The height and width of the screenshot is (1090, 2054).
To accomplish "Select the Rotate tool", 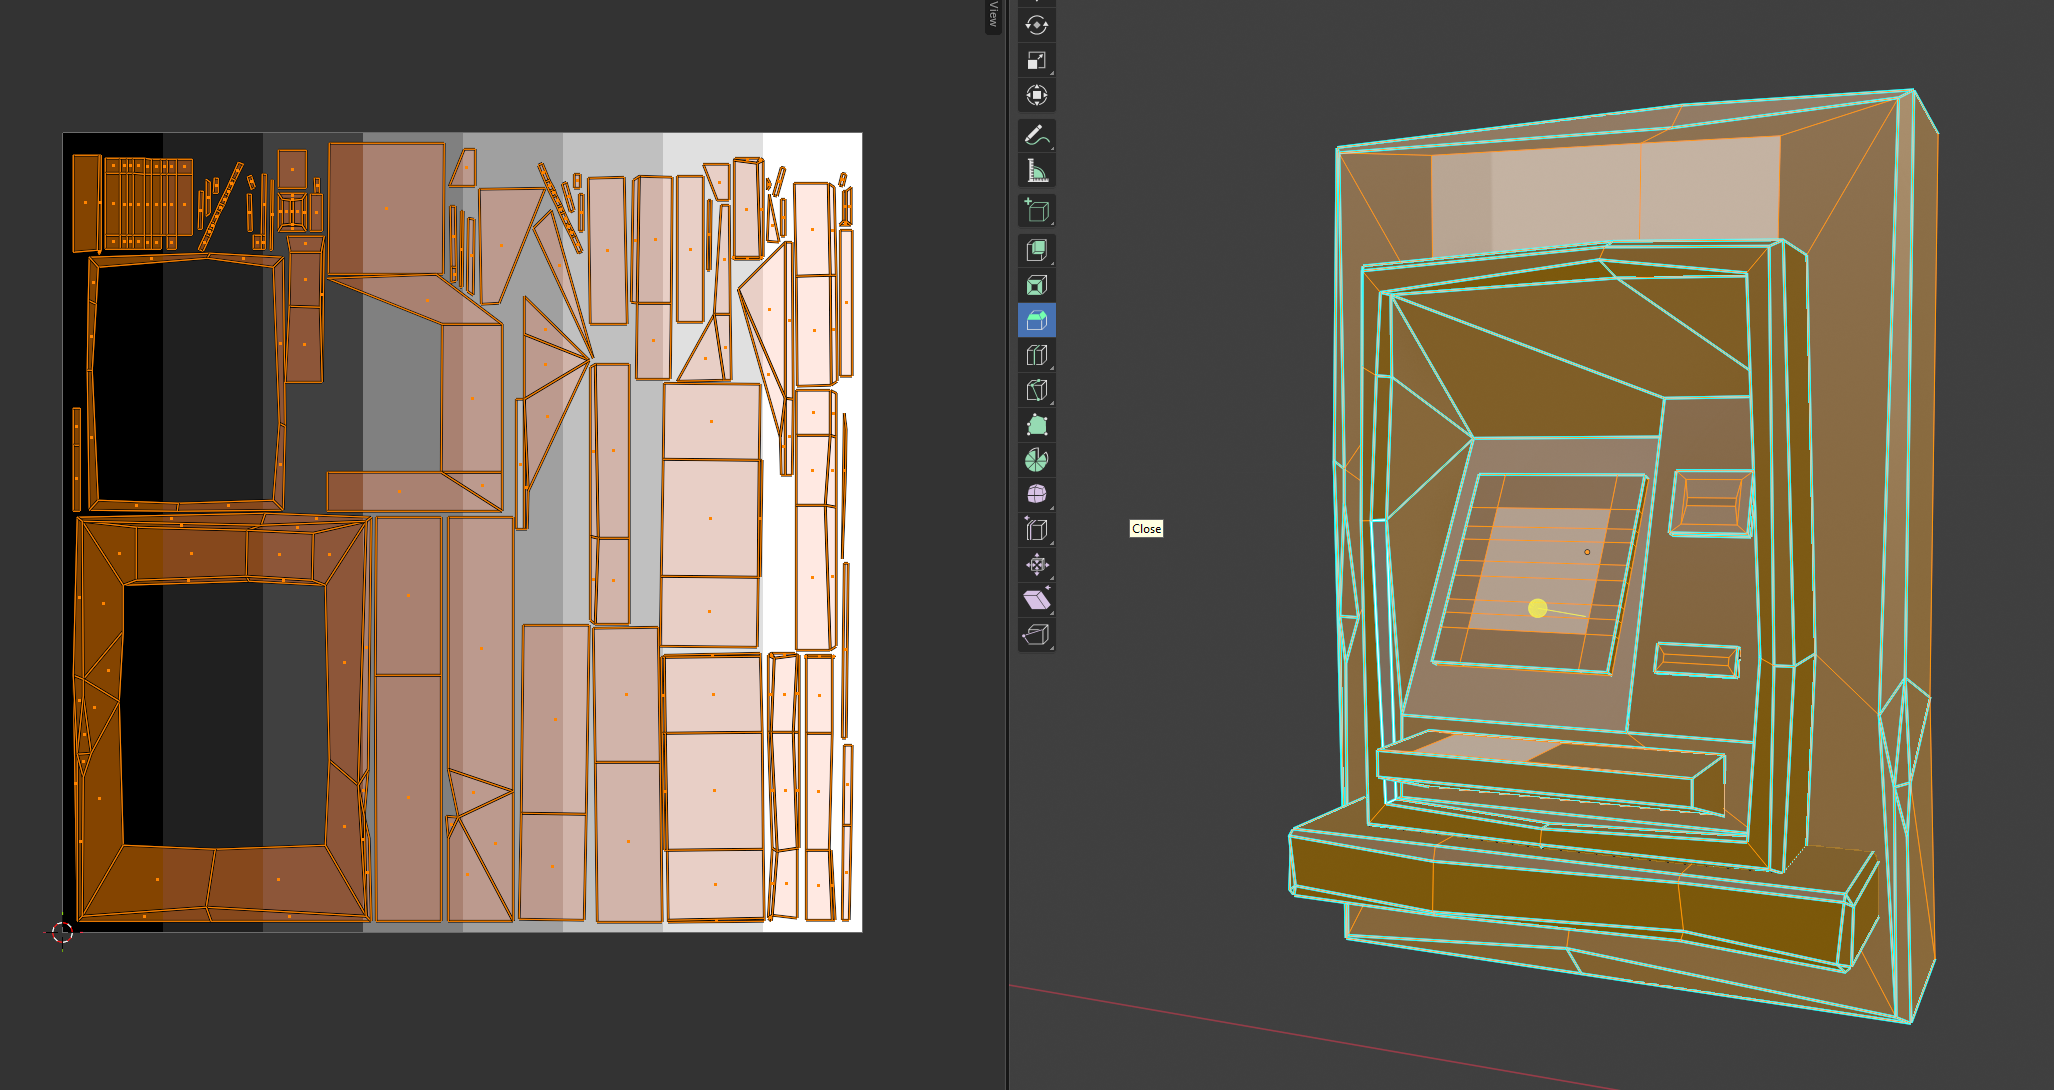I will point(1036,26).
